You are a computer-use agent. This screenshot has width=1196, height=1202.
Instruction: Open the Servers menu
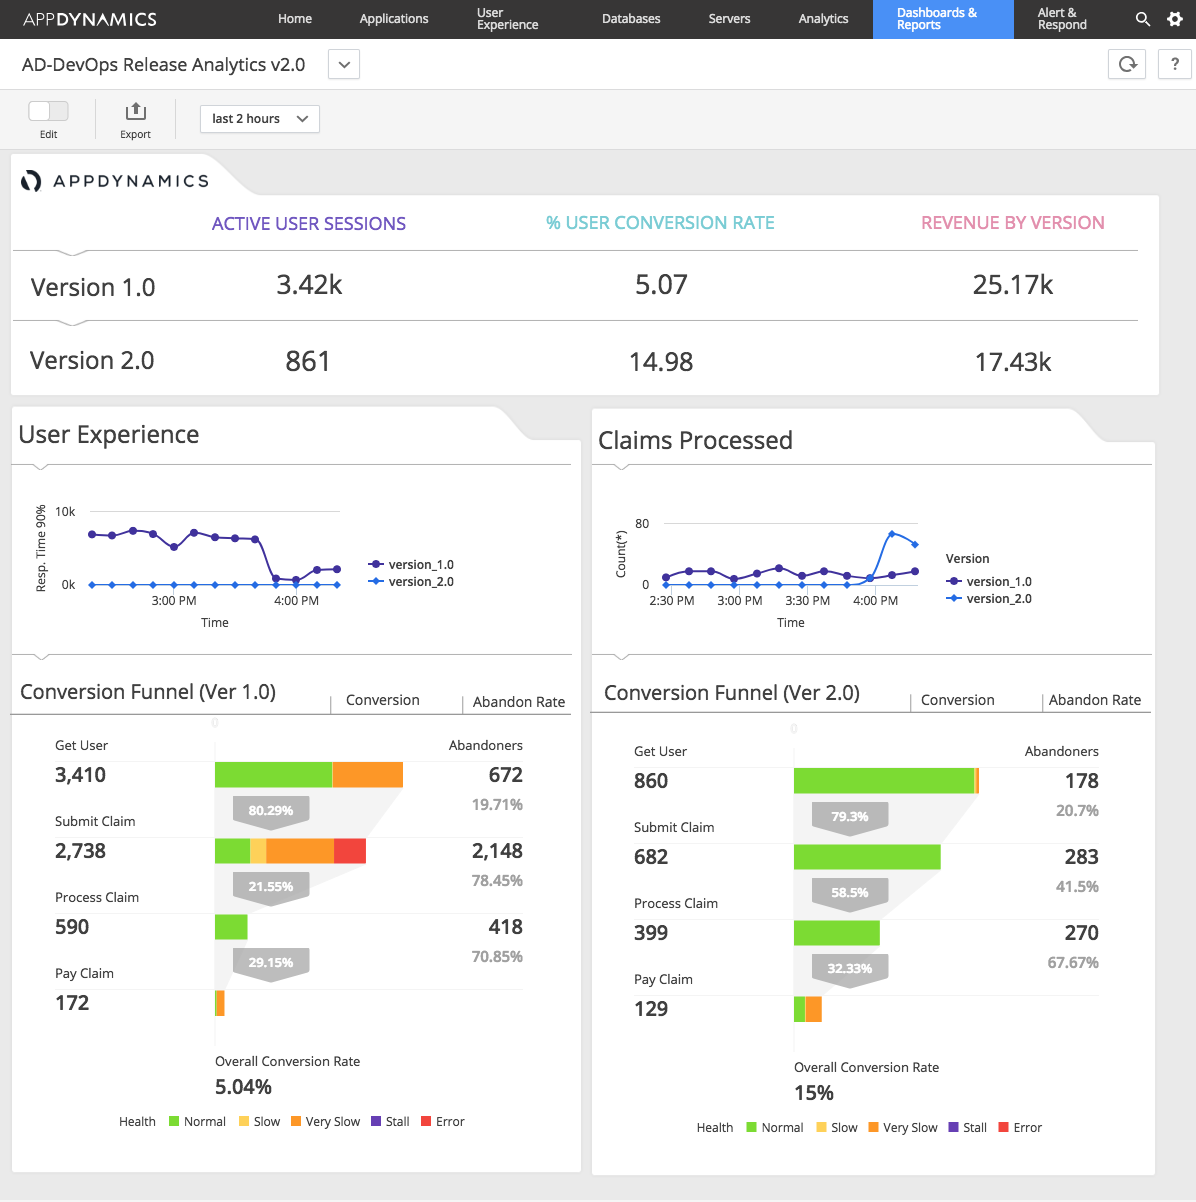(729, 19)
